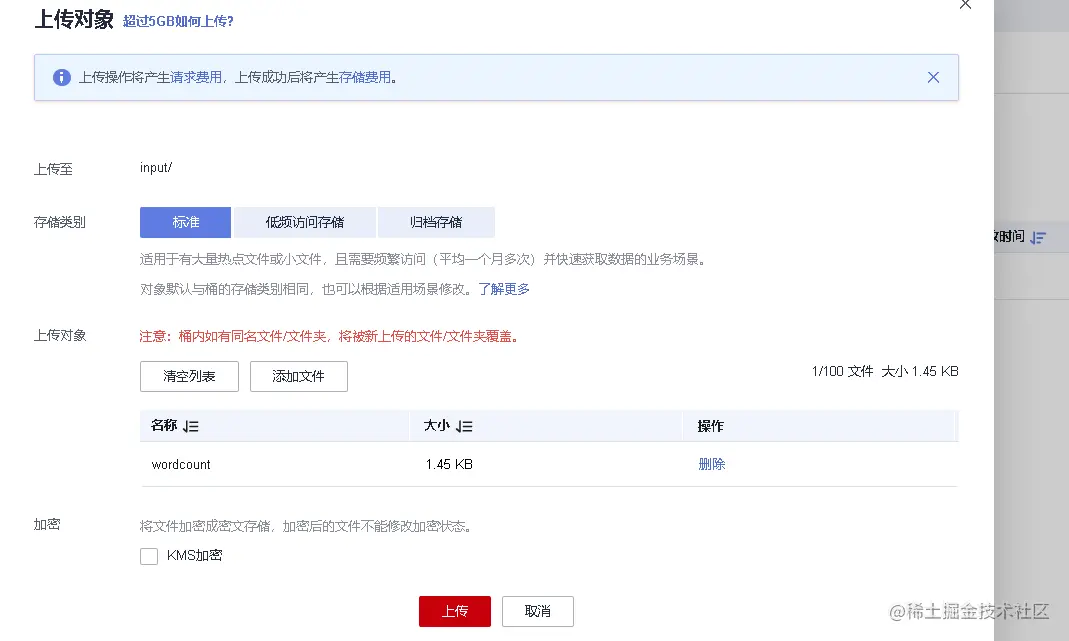Delete the wordcount file via 删除
This screenshot has width=1069, height=641.
[x=712, y=464]
